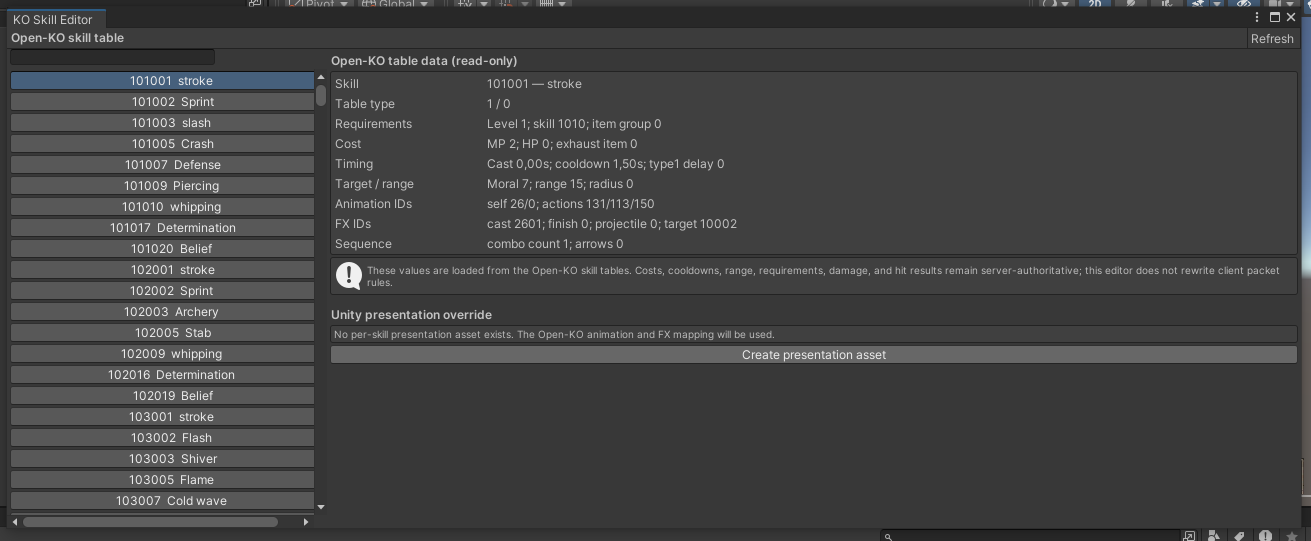
Task: Click the horizontal scrollbar thumb under list
Action: tap(150, 522)
